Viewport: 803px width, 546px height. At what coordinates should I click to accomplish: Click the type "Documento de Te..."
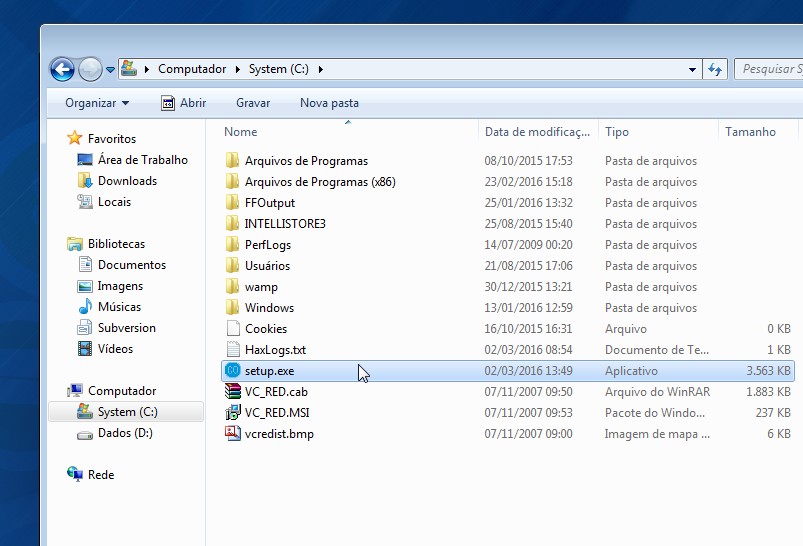coord(657,350)
